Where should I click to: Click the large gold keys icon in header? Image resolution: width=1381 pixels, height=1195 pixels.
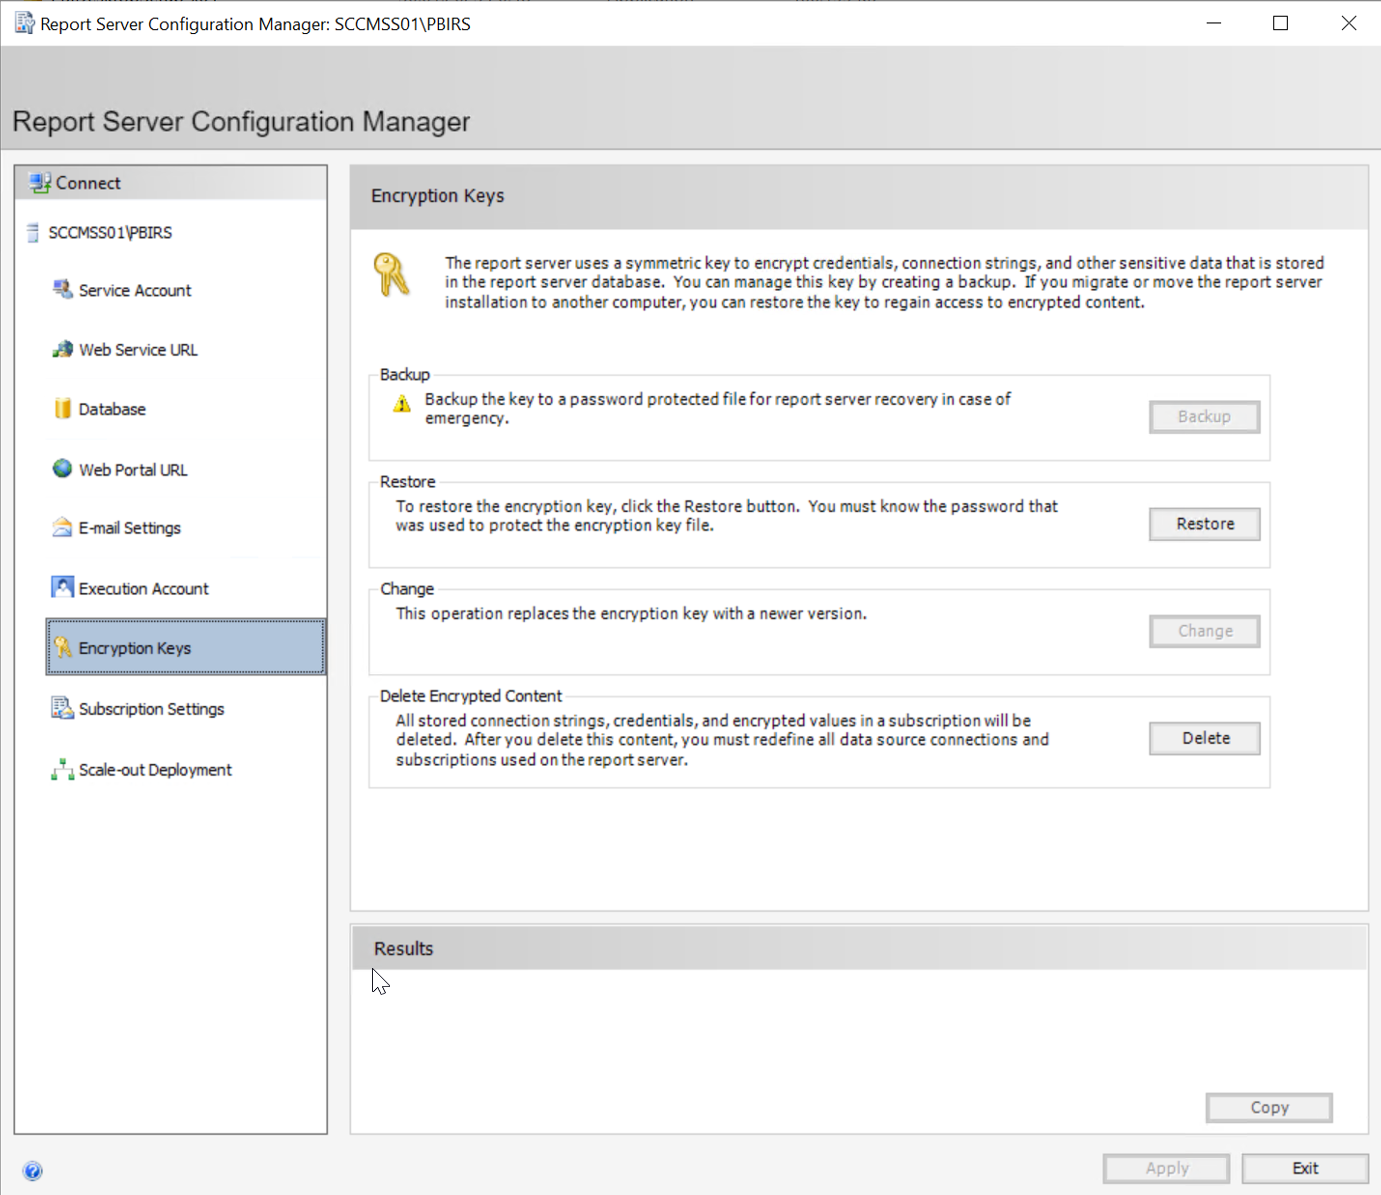tap(392, 274)
